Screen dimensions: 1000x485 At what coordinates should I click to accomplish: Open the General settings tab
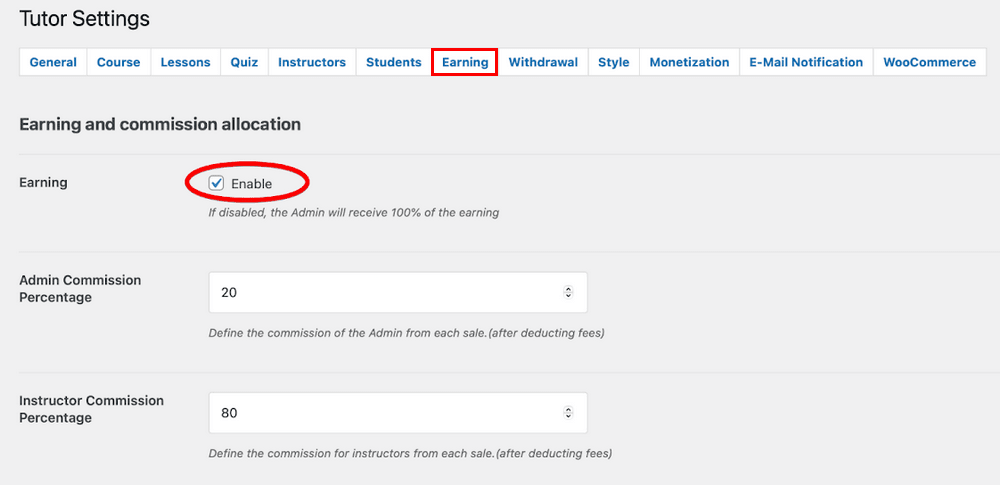(53, 62)
